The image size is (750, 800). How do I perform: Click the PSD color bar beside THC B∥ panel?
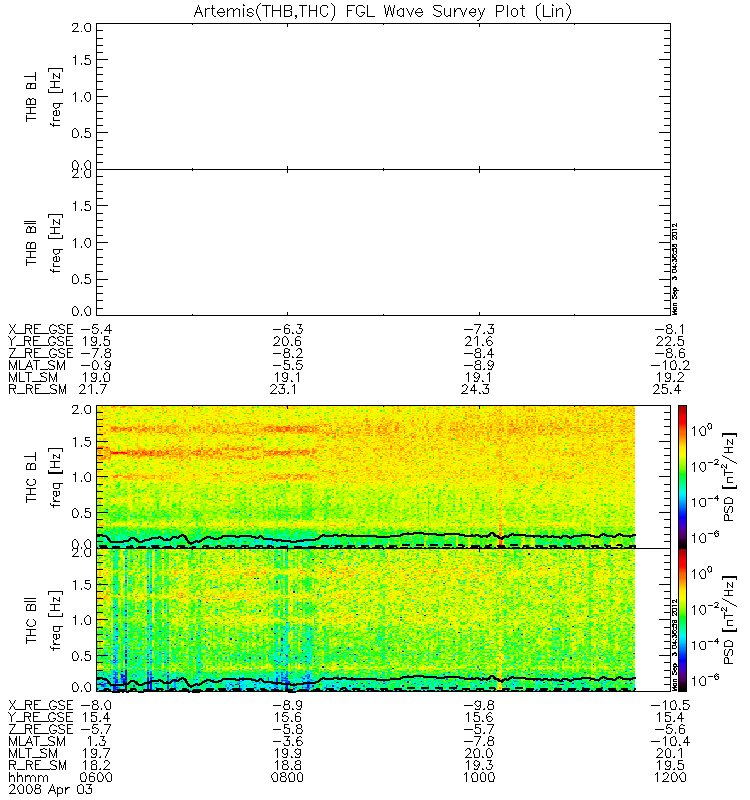682,620
